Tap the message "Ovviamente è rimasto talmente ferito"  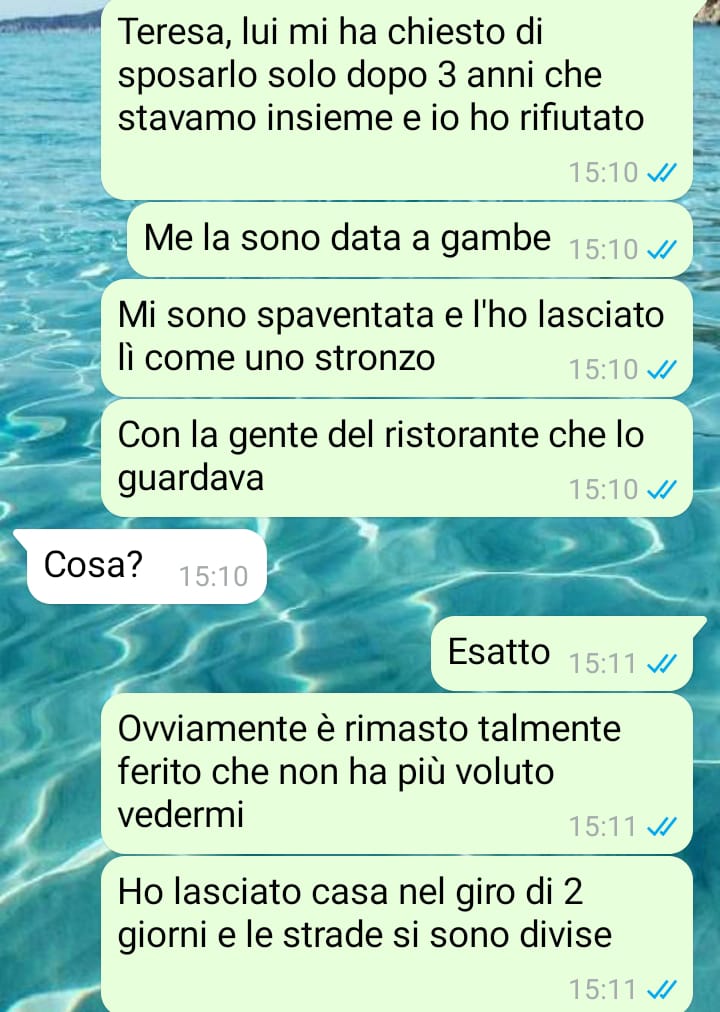click(x=397, y=773)
